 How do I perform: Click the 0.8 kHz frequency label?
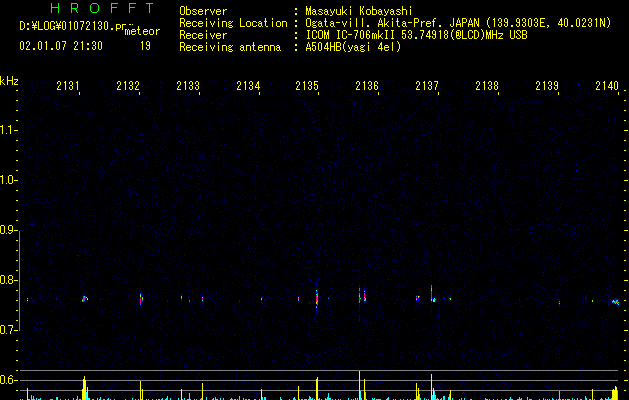tap(8, 280)
